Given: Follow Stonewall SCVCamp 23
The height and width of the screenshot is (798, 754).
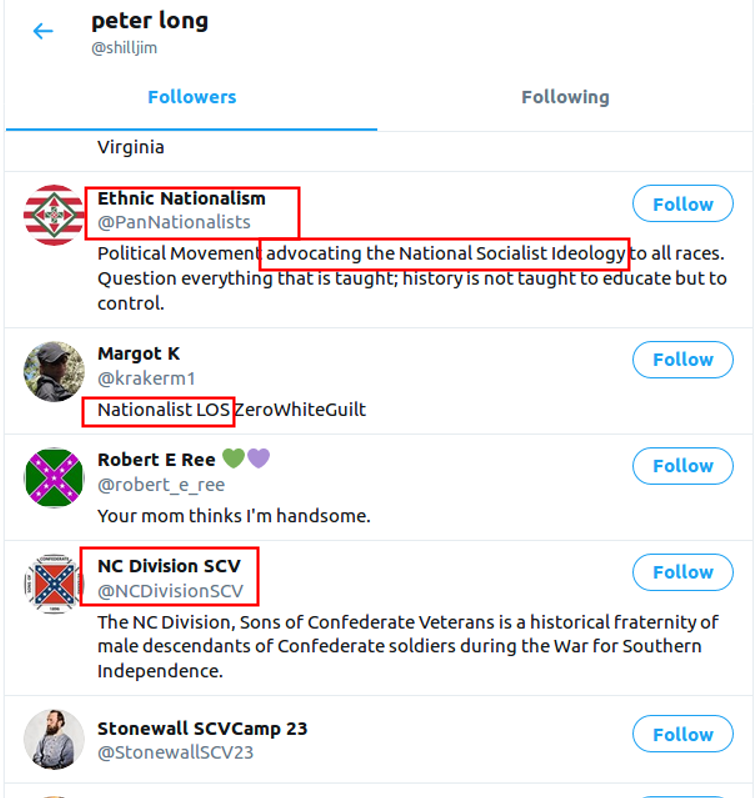Looking at the screenshot, I should pos(683,735).
